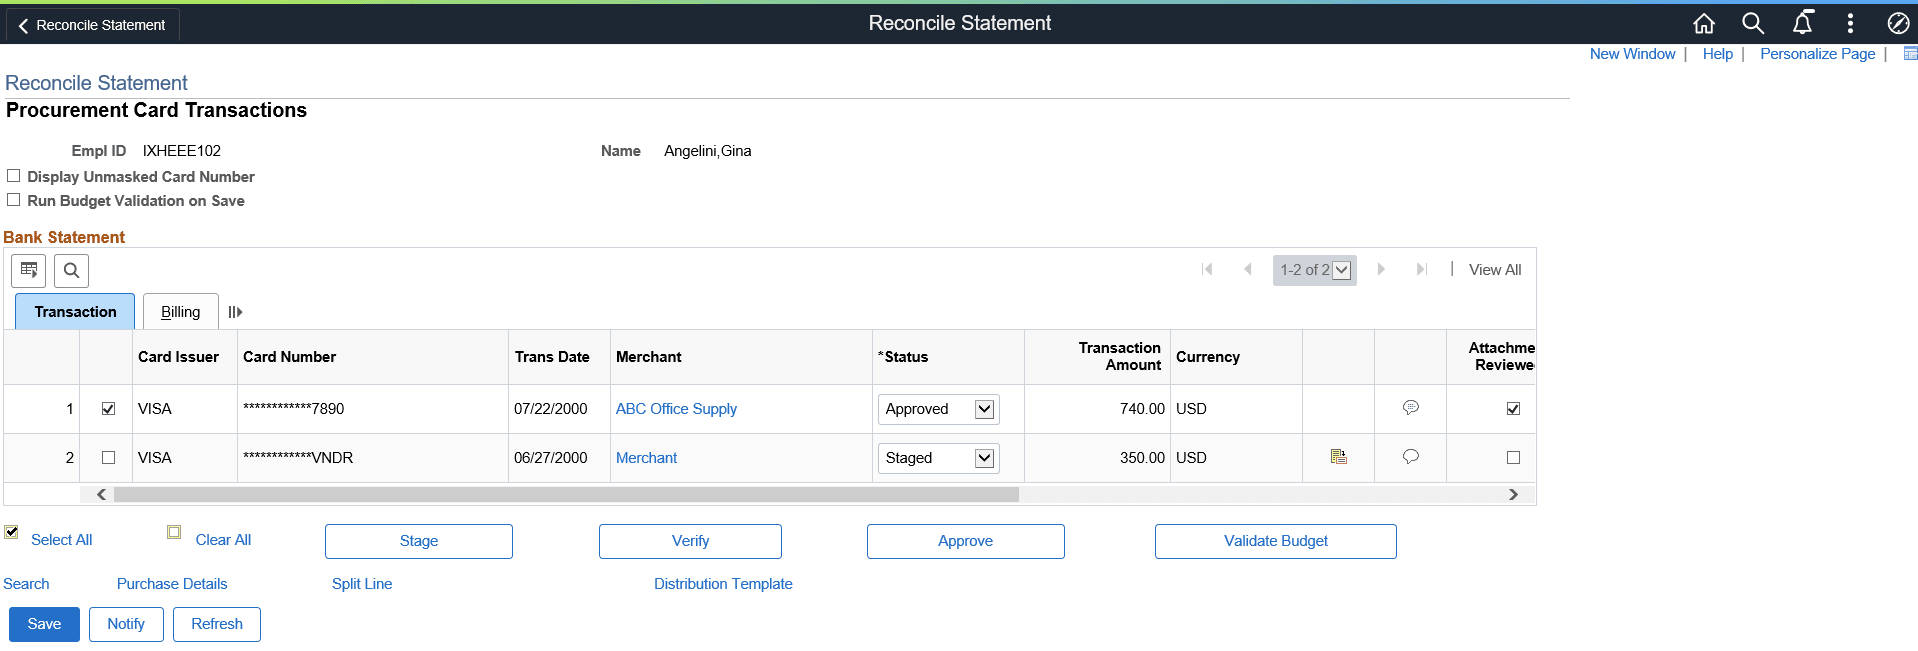
Task: Go to last page of grid rows
Action: 1421,269
